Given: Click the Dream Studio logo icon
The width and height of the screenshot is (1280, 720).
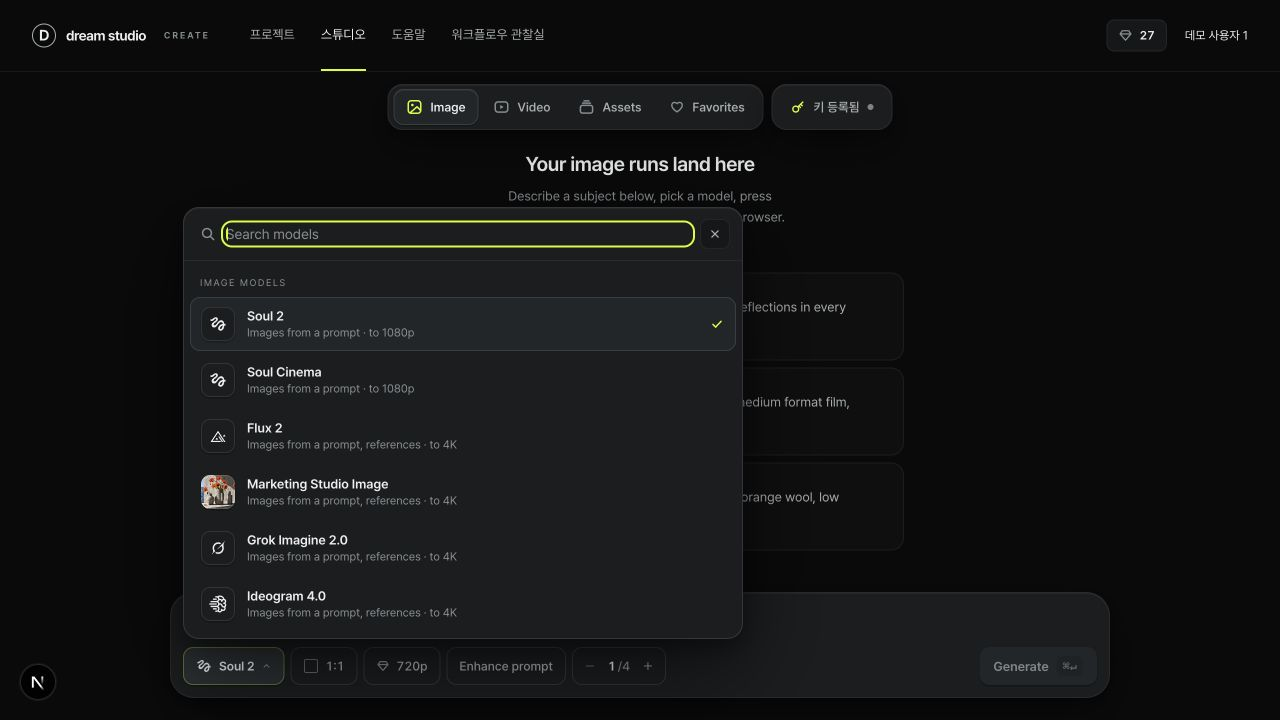Looking at the screenshot, I should [44, 36].
